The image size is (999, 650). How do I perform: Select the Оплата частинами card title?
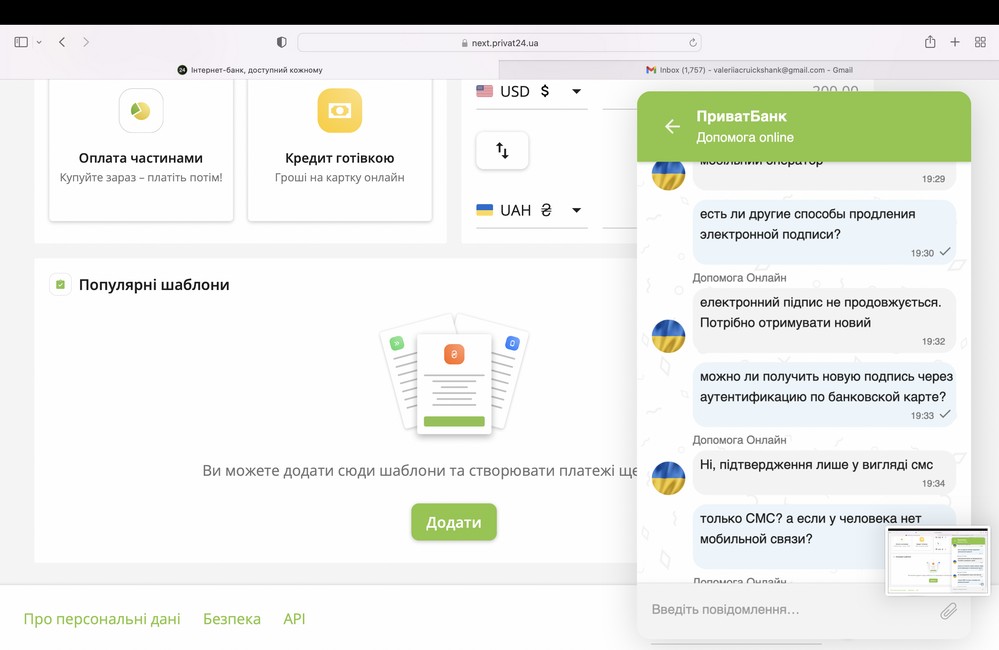[x=141, y=158]
